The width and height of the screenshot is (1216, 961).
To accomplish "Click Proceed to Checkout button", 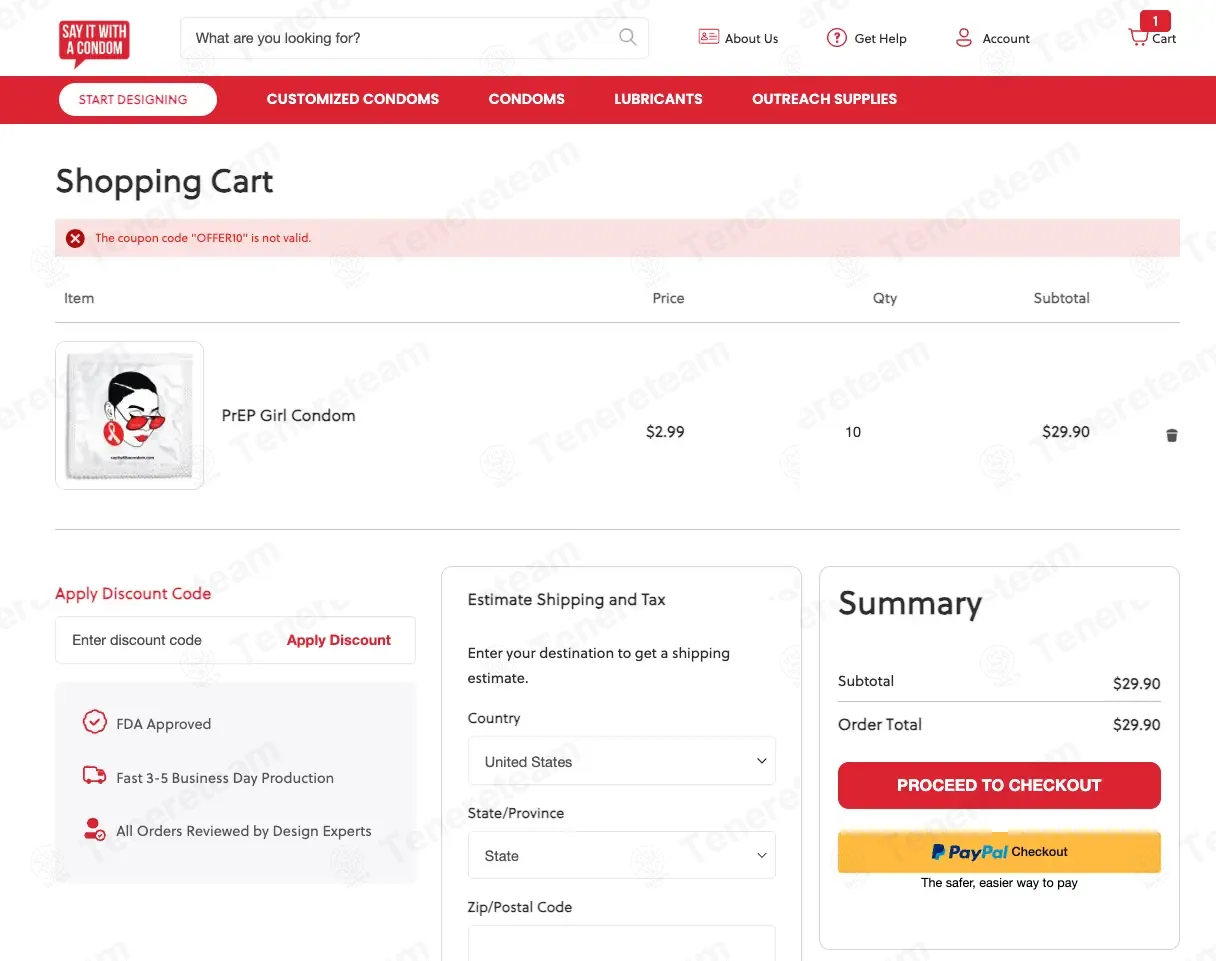I will click(999, 785).
